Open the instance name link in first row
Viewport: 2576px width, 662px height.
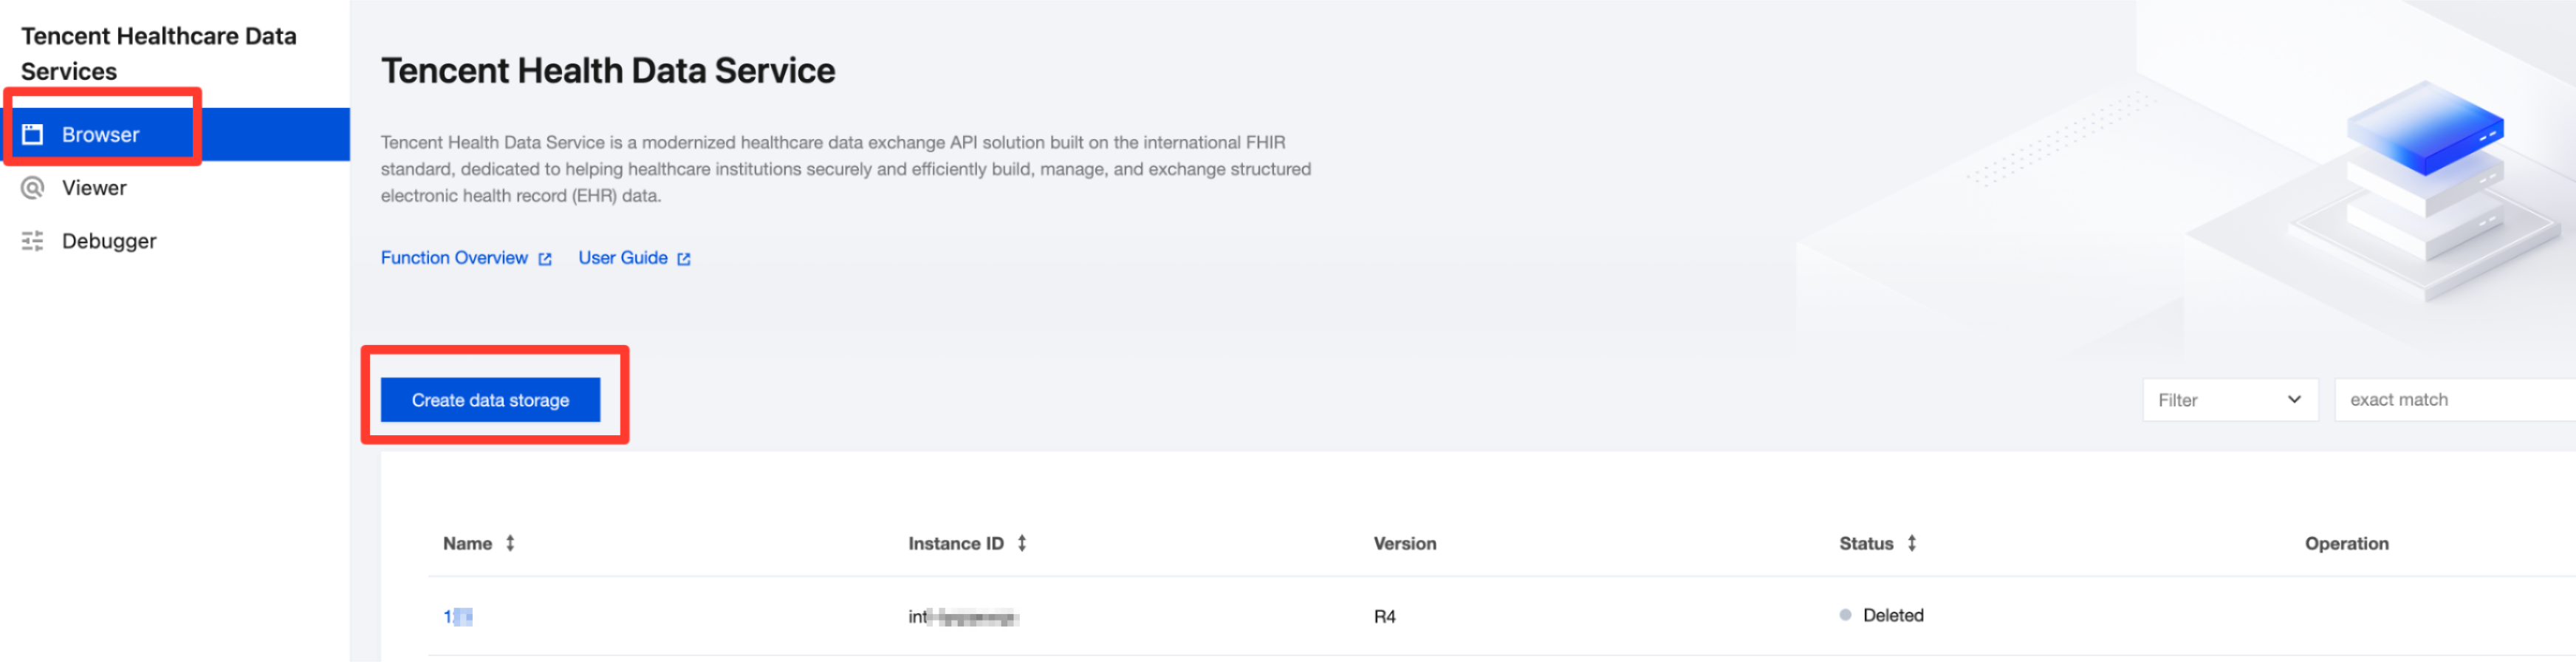tap(458, 617)
